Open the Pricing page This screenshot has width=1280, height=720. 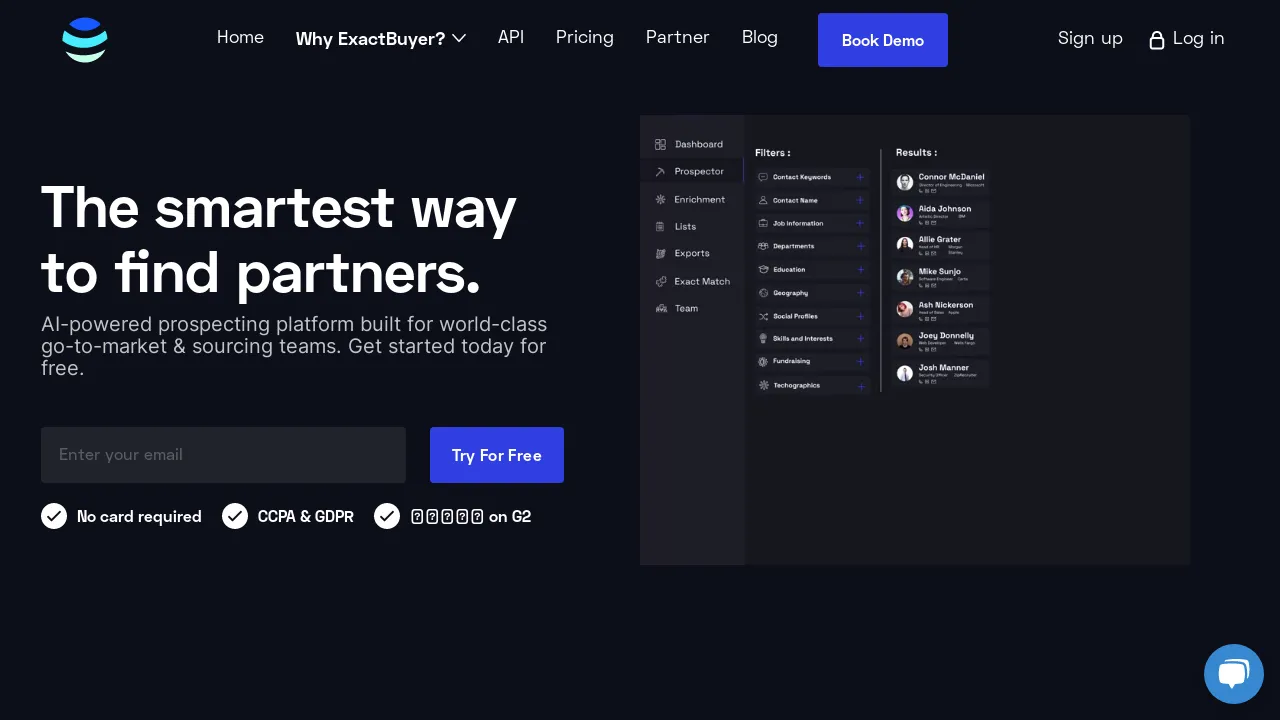click(585, 37)
